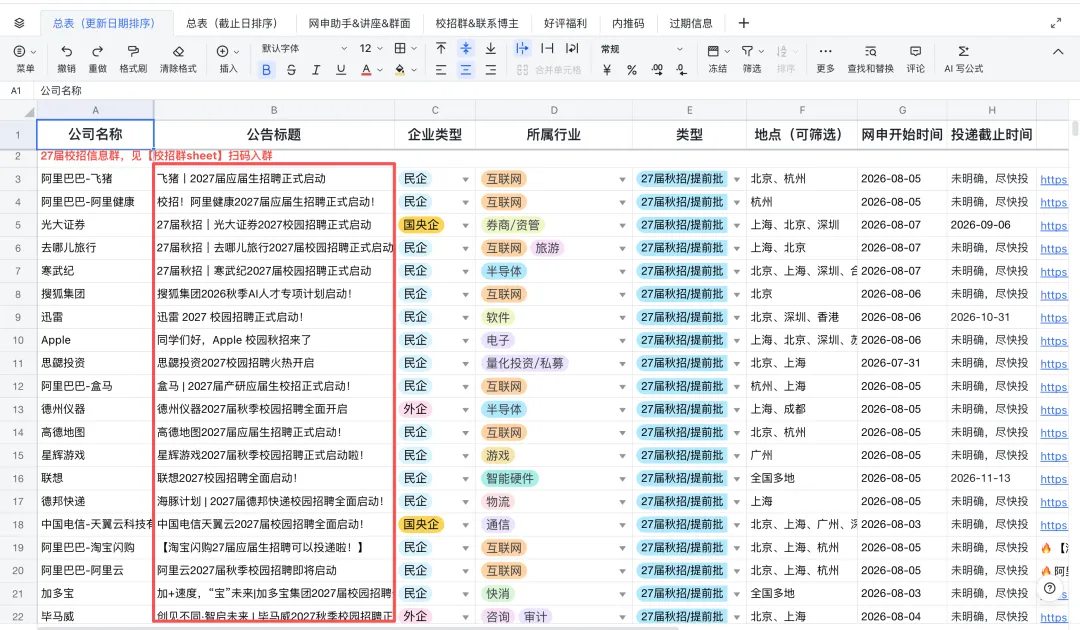Open https link in 寒武纪 row

[x=1053, y=272]
